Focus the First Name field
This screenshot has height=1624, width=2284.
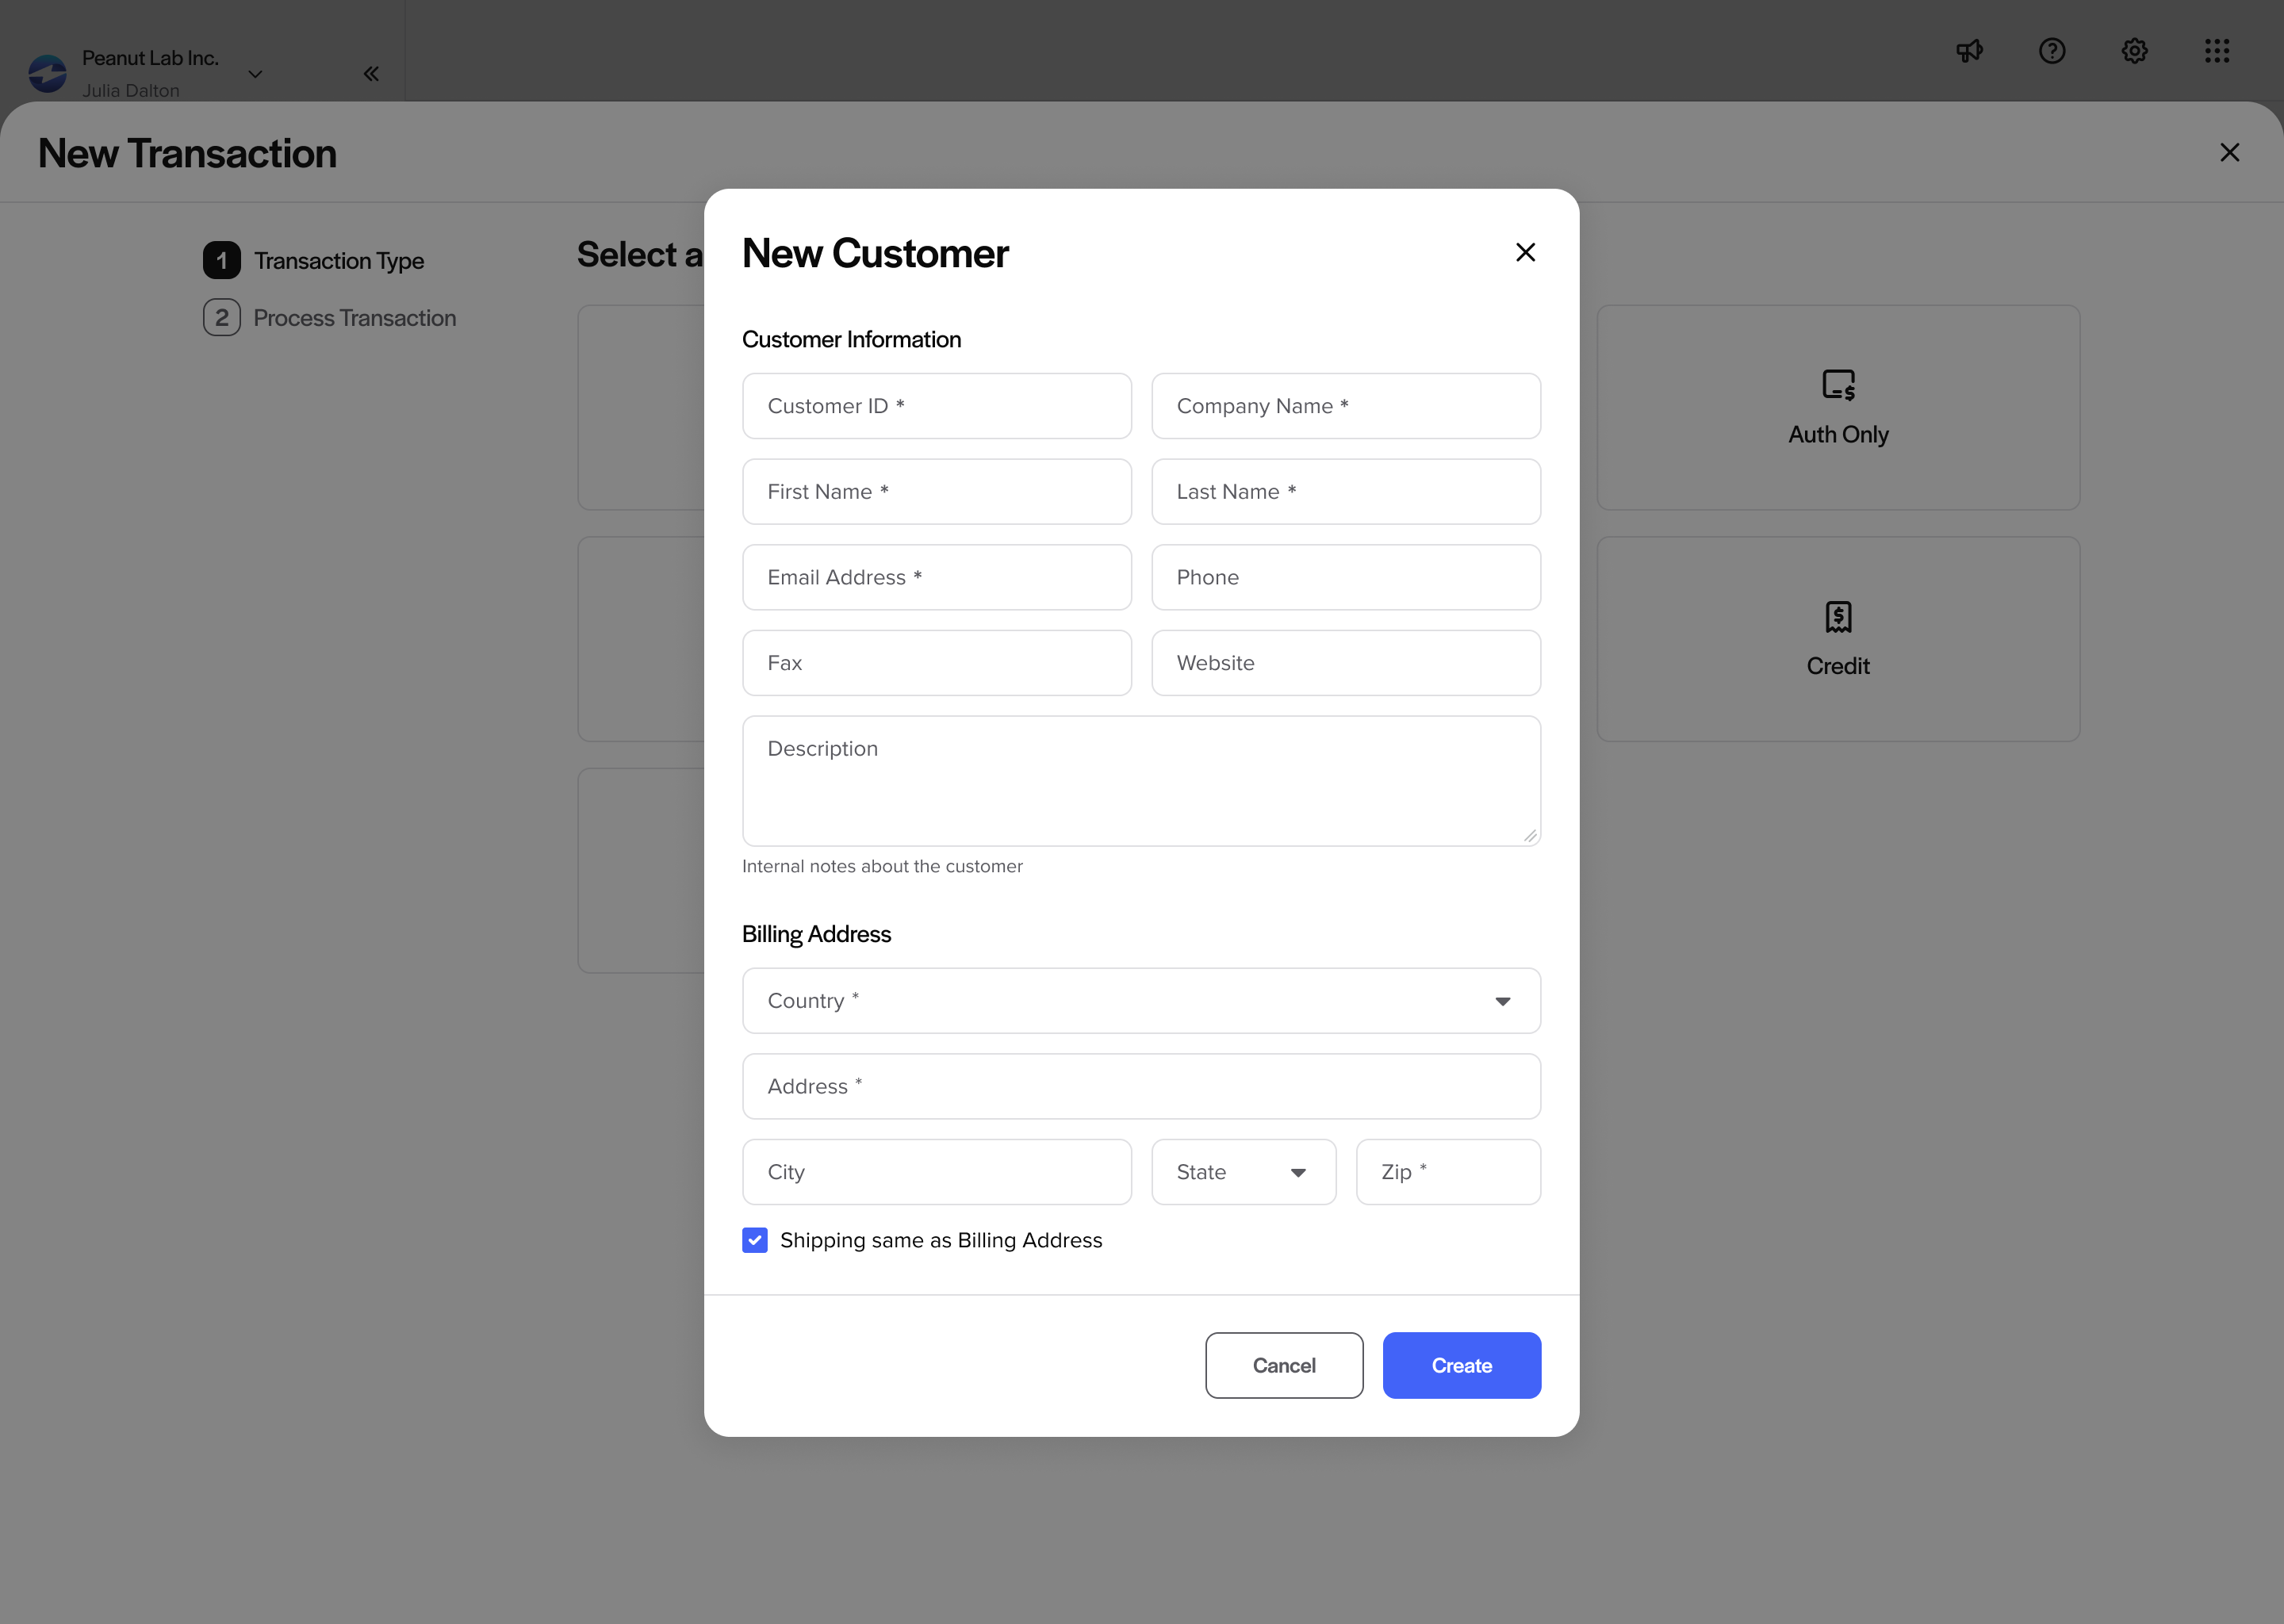[x=937, y=492]
